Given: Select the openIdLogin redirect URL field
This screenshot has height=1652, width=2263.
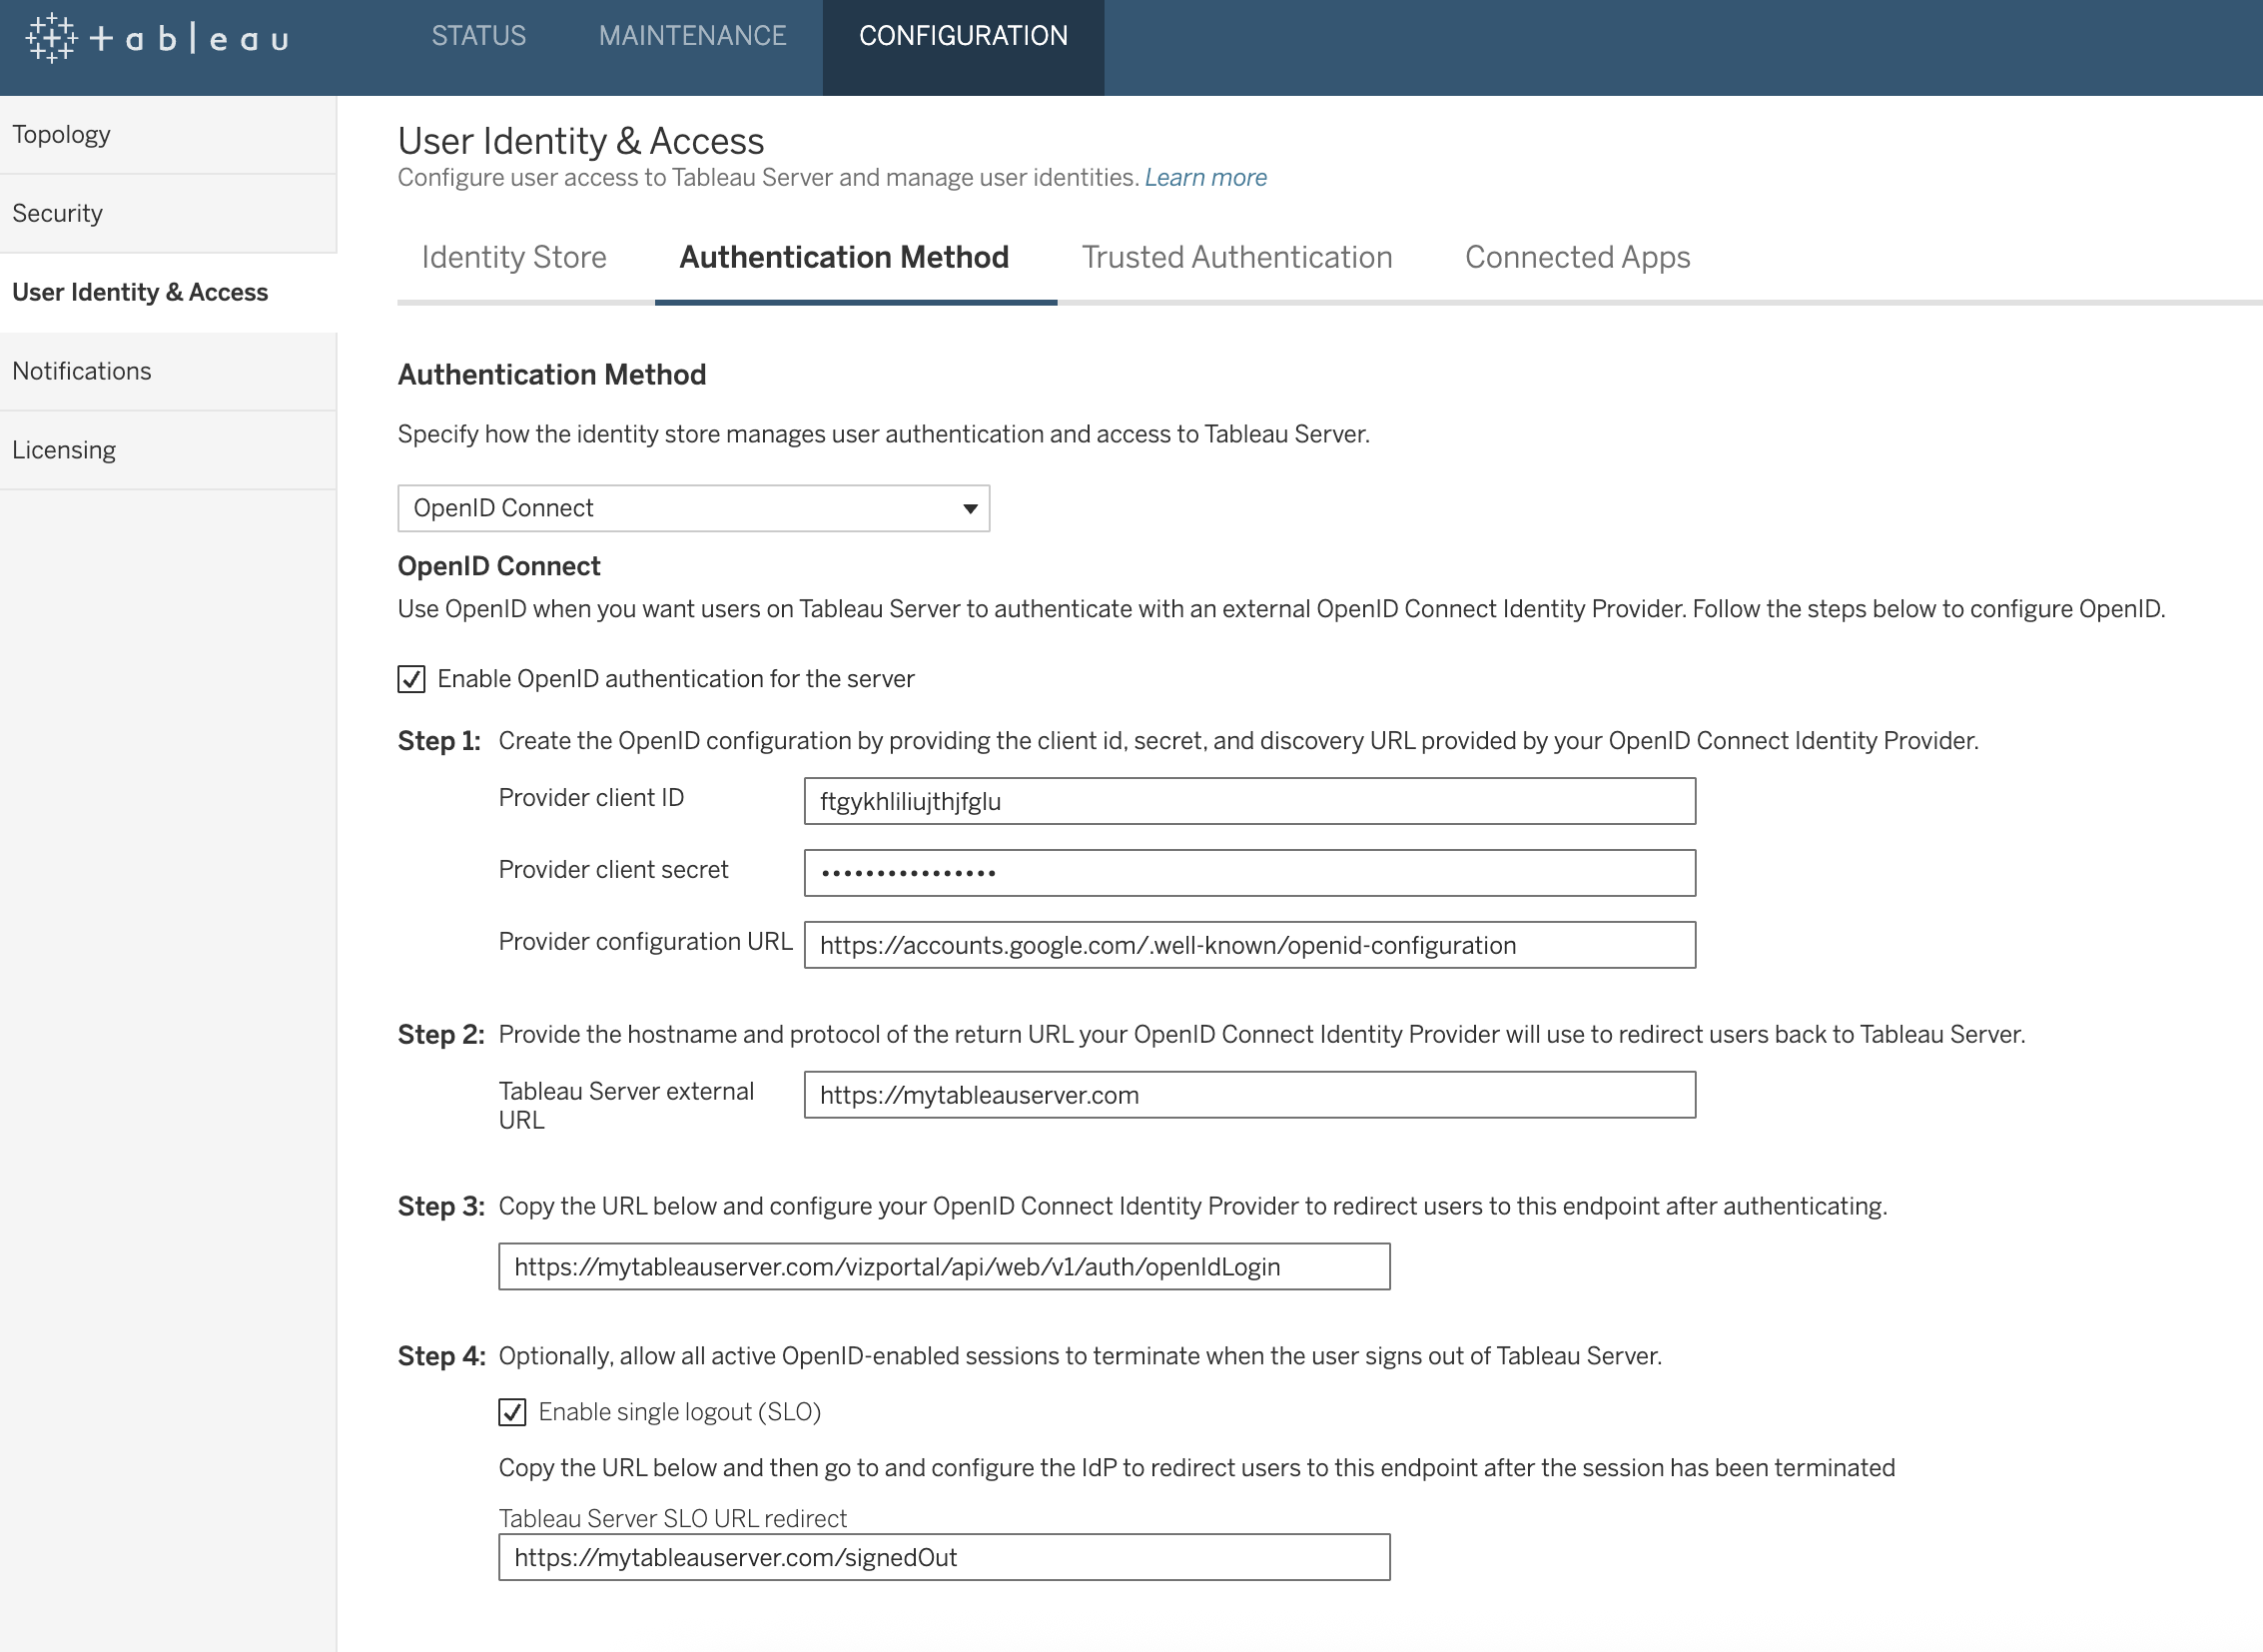Looking at the screenshot, I should (943, 1267).
